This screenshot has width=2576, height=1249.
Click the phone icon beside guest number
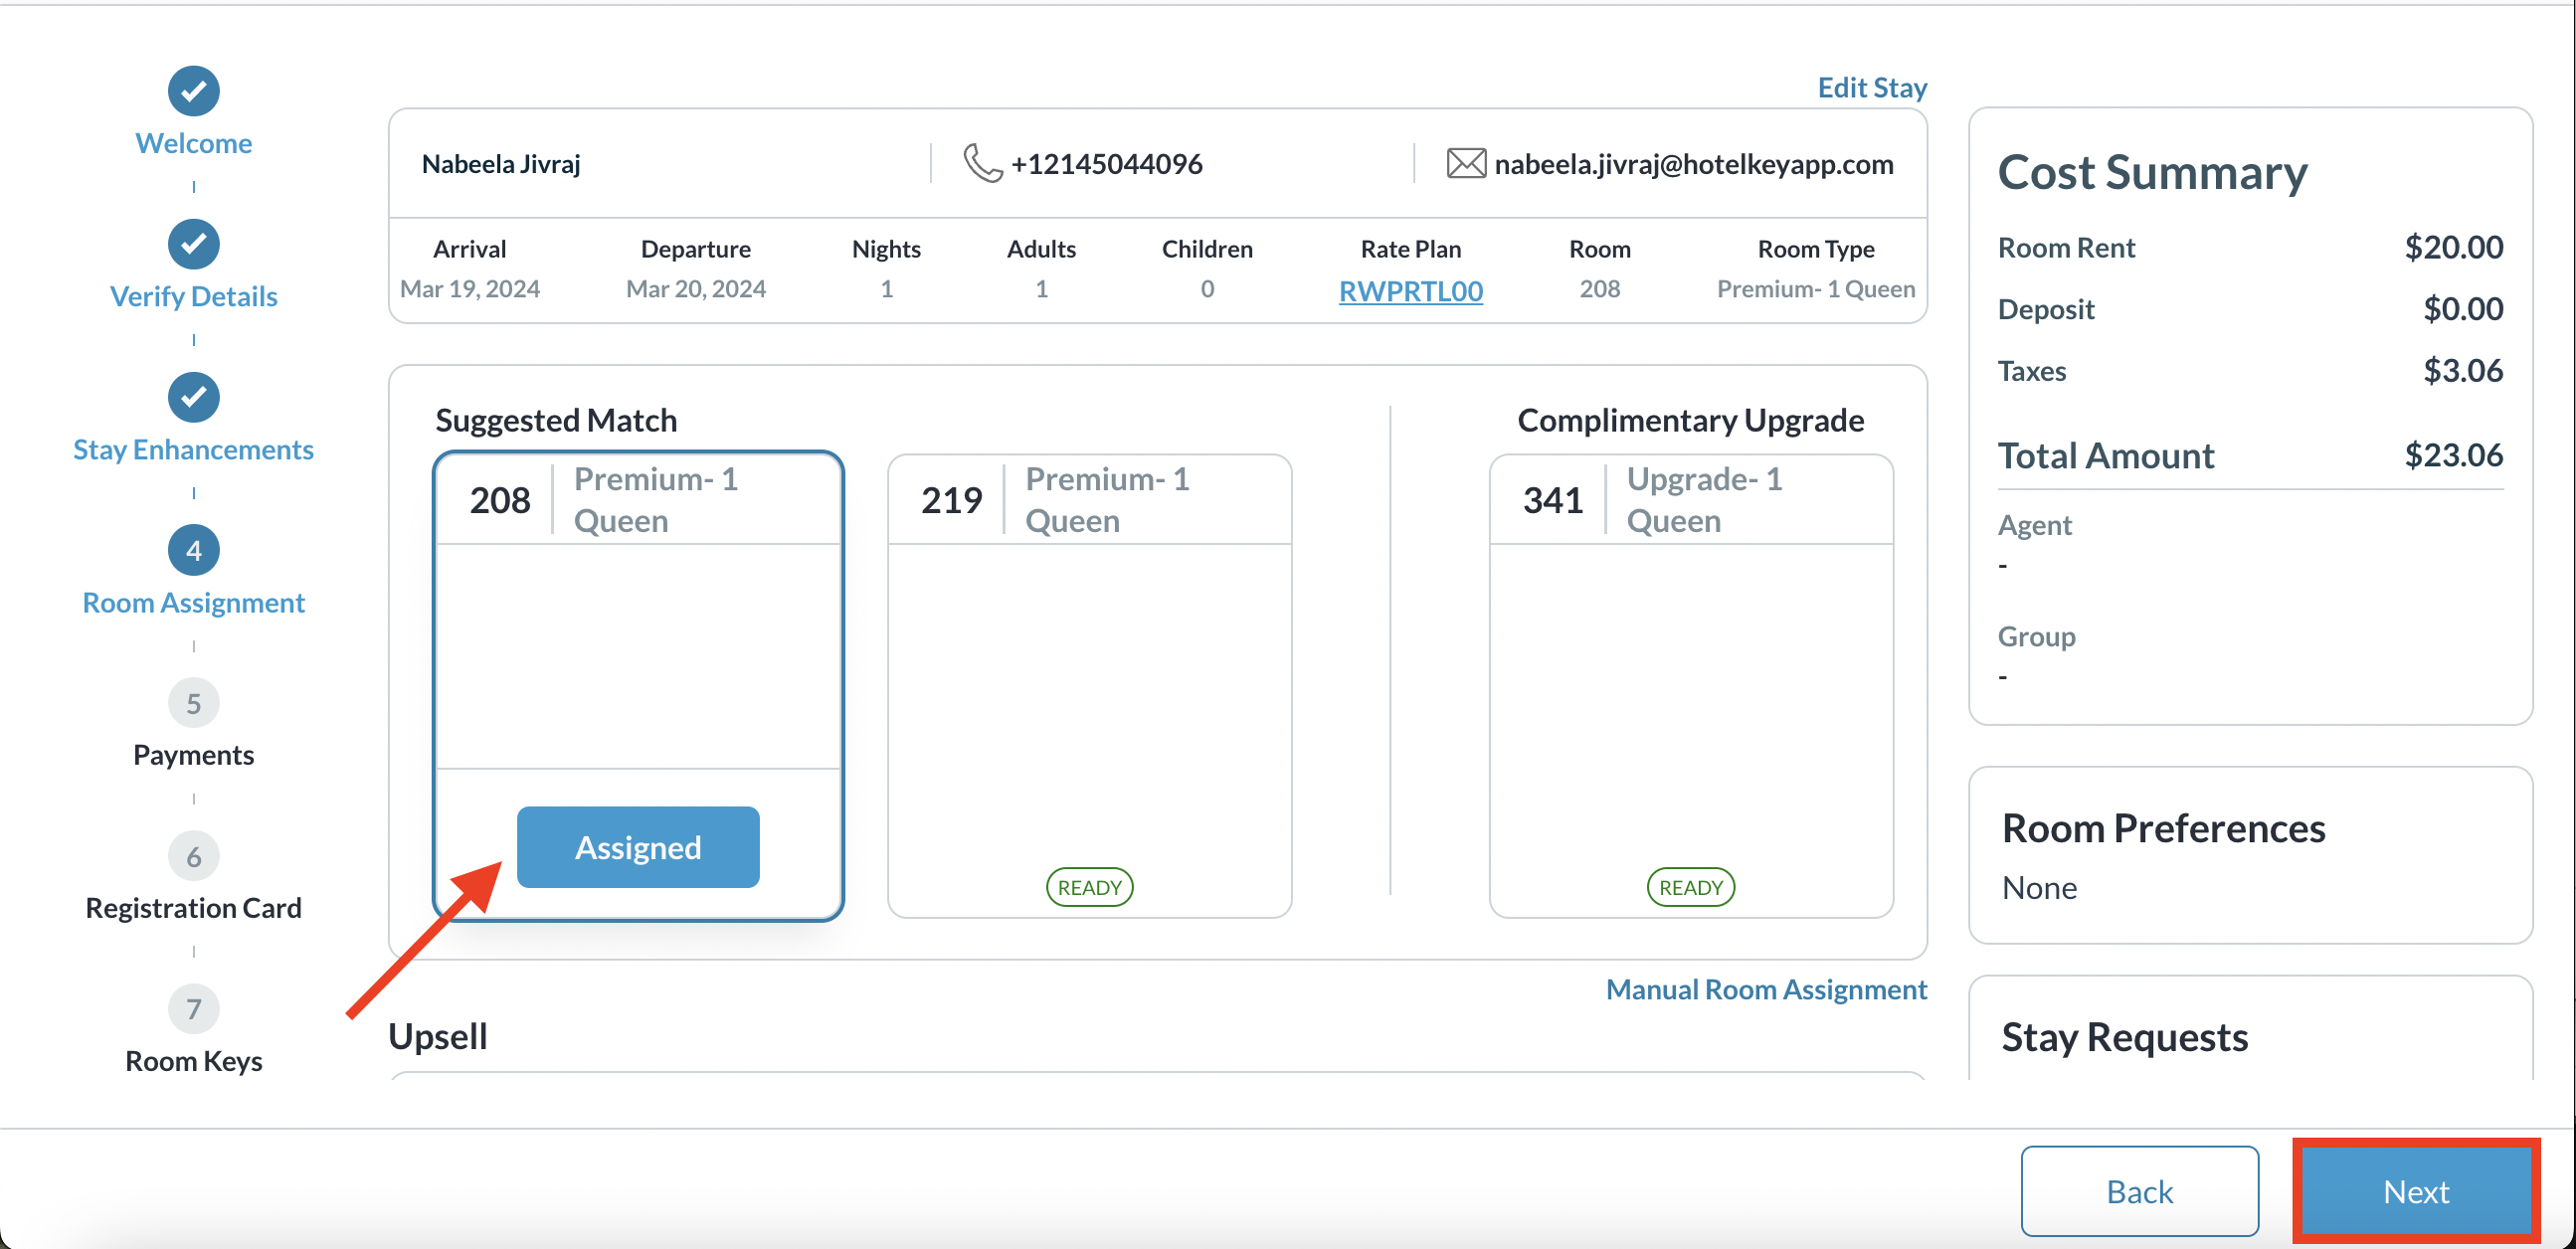click(982, 163)
